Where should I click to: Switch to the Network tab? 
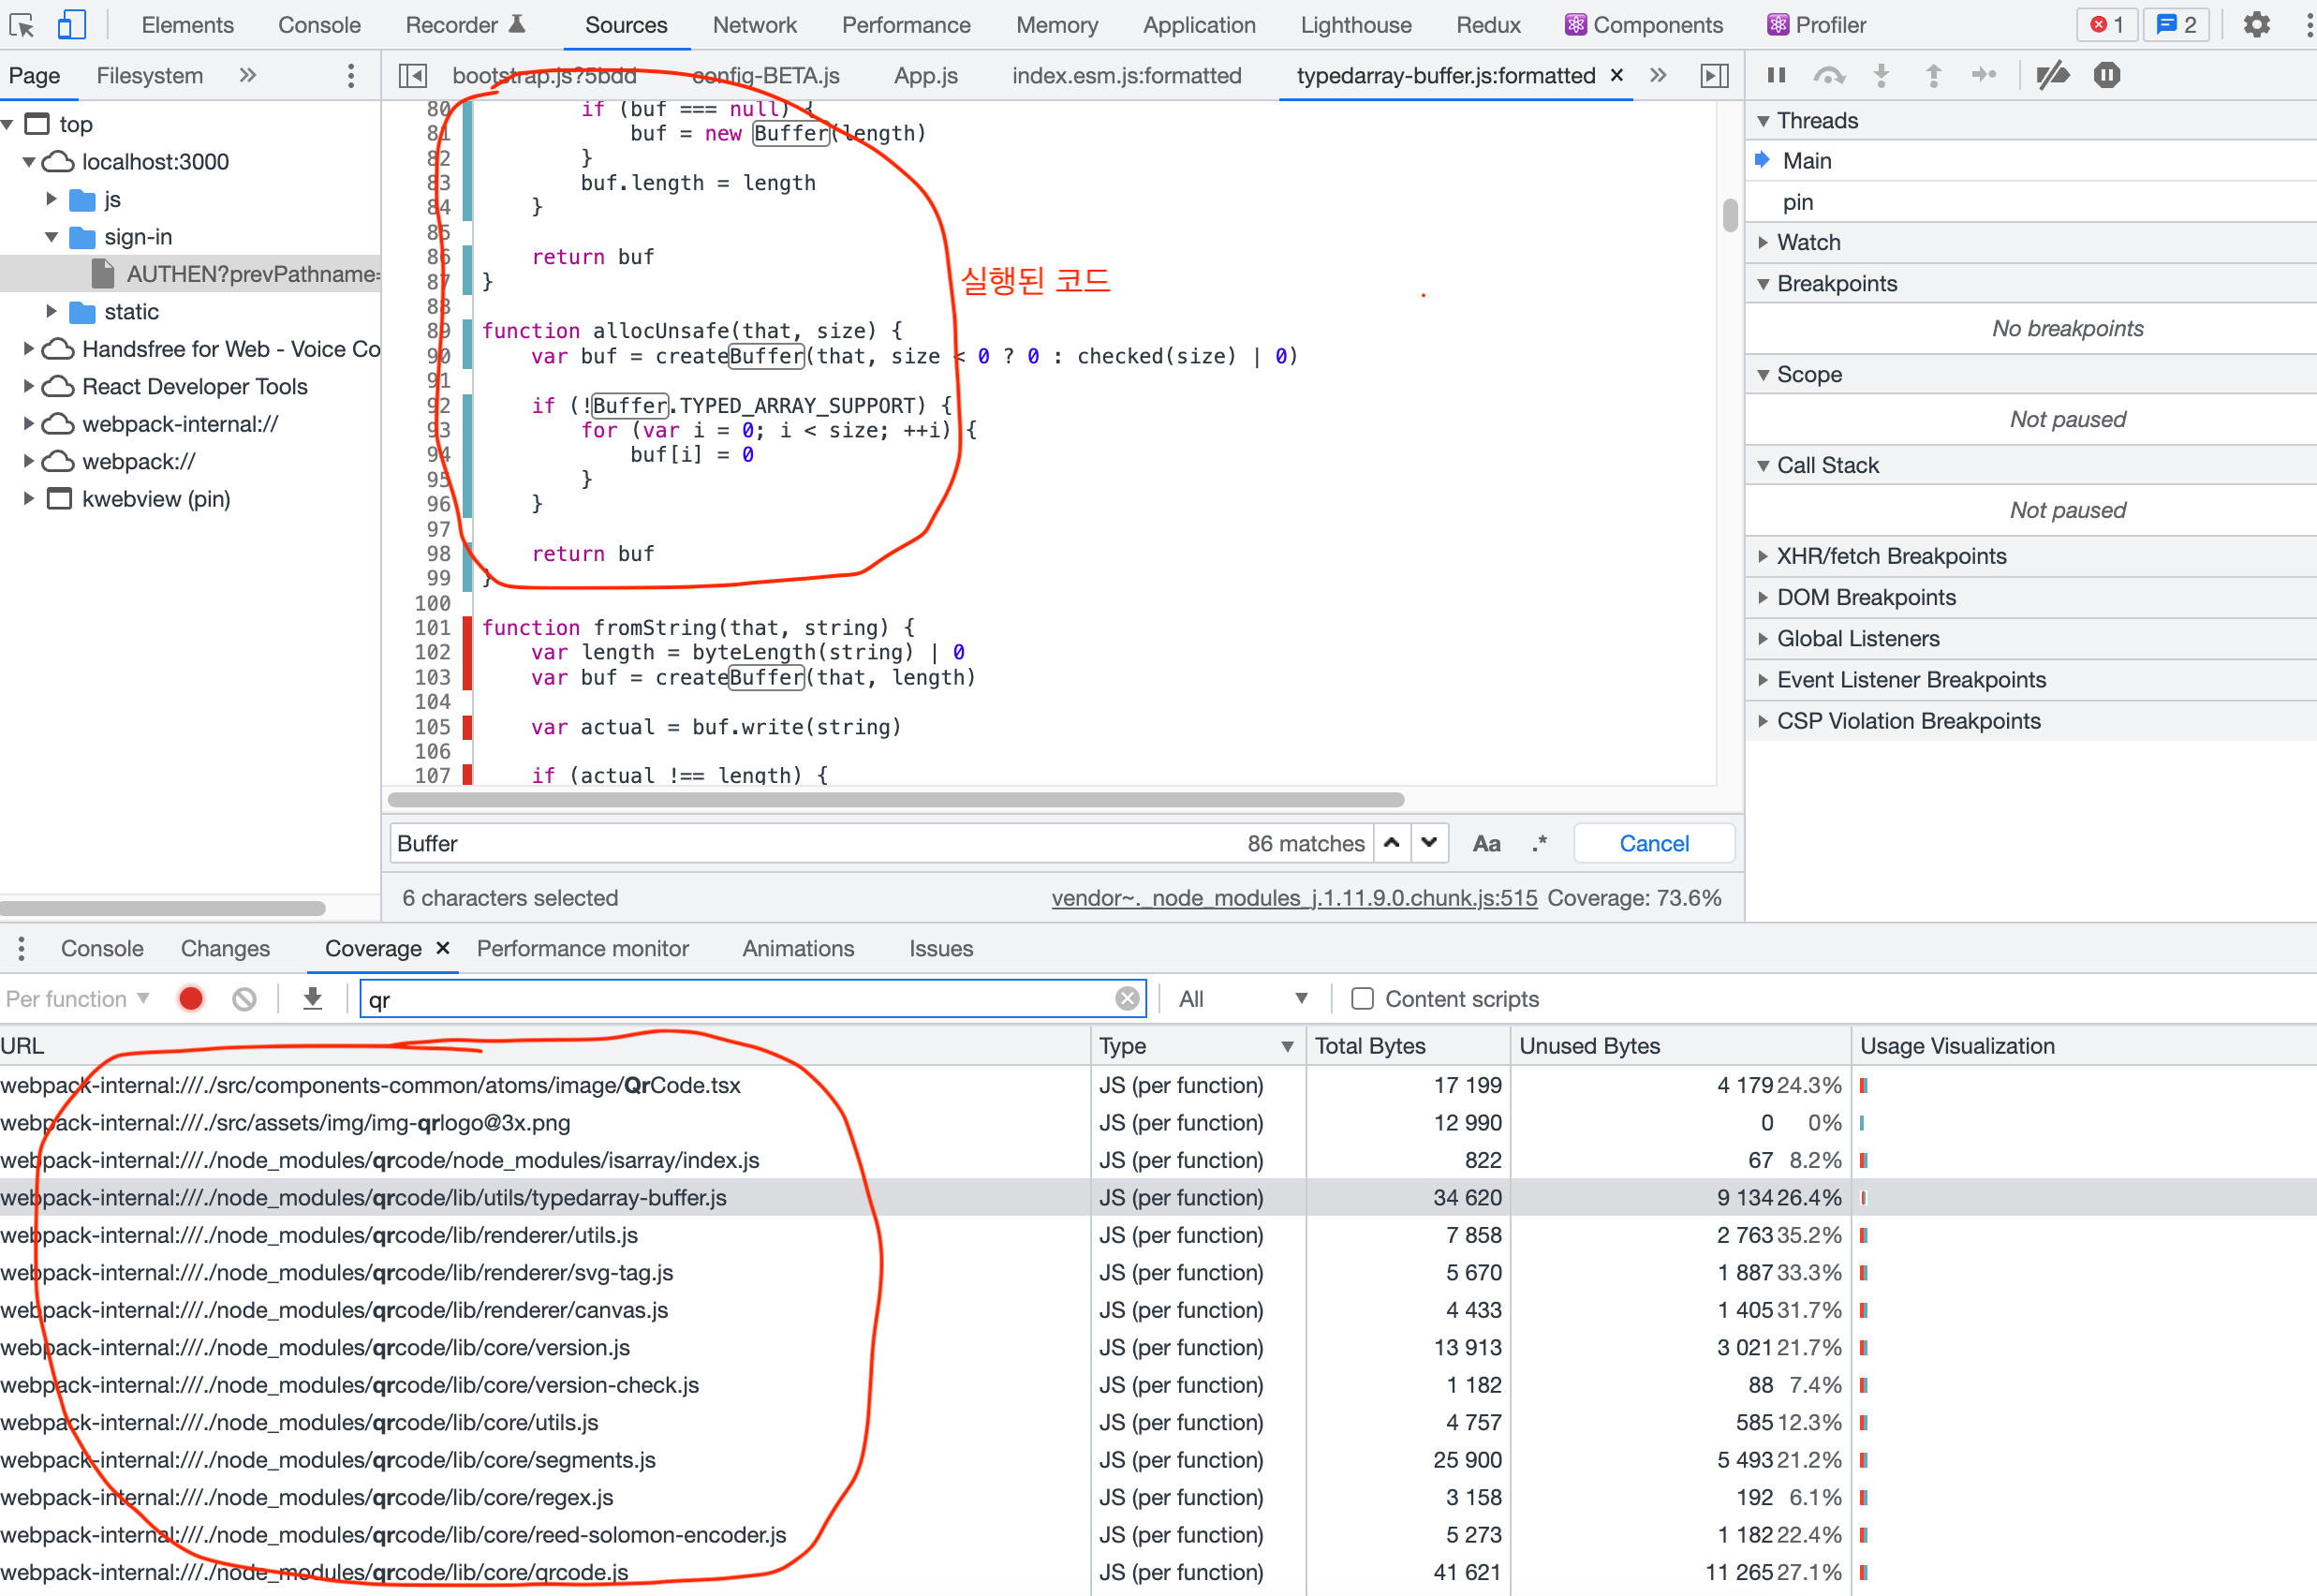(754, 24)
